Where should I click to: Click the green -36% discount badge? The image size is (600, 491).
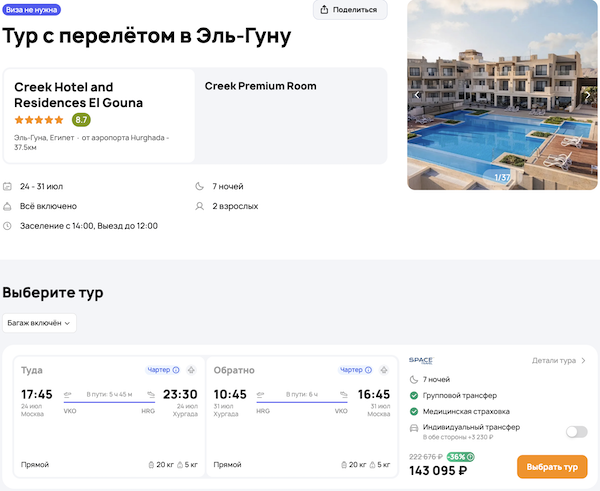[460, 457]
